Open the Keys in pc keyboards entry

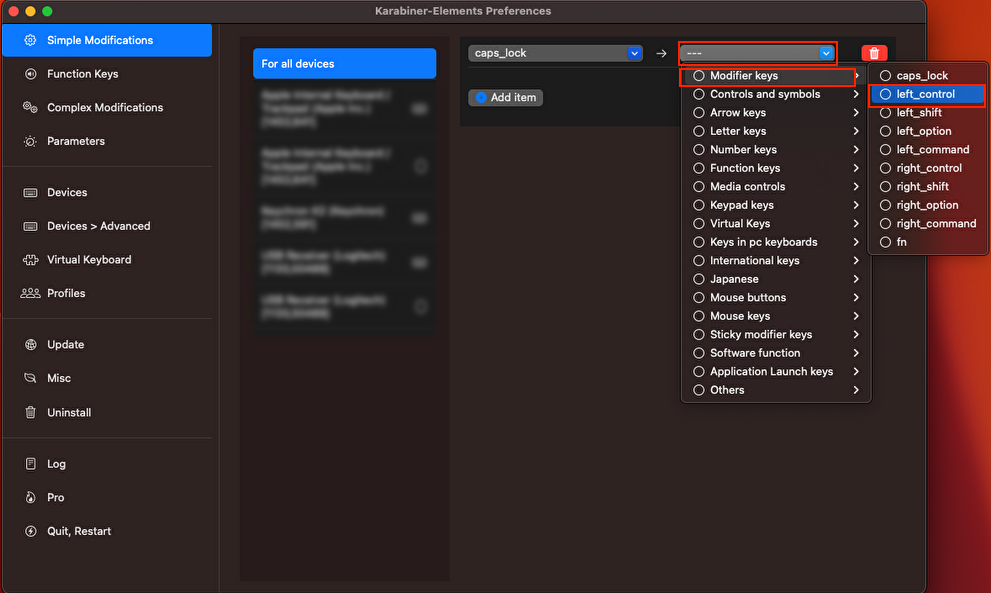pos(775,242)
